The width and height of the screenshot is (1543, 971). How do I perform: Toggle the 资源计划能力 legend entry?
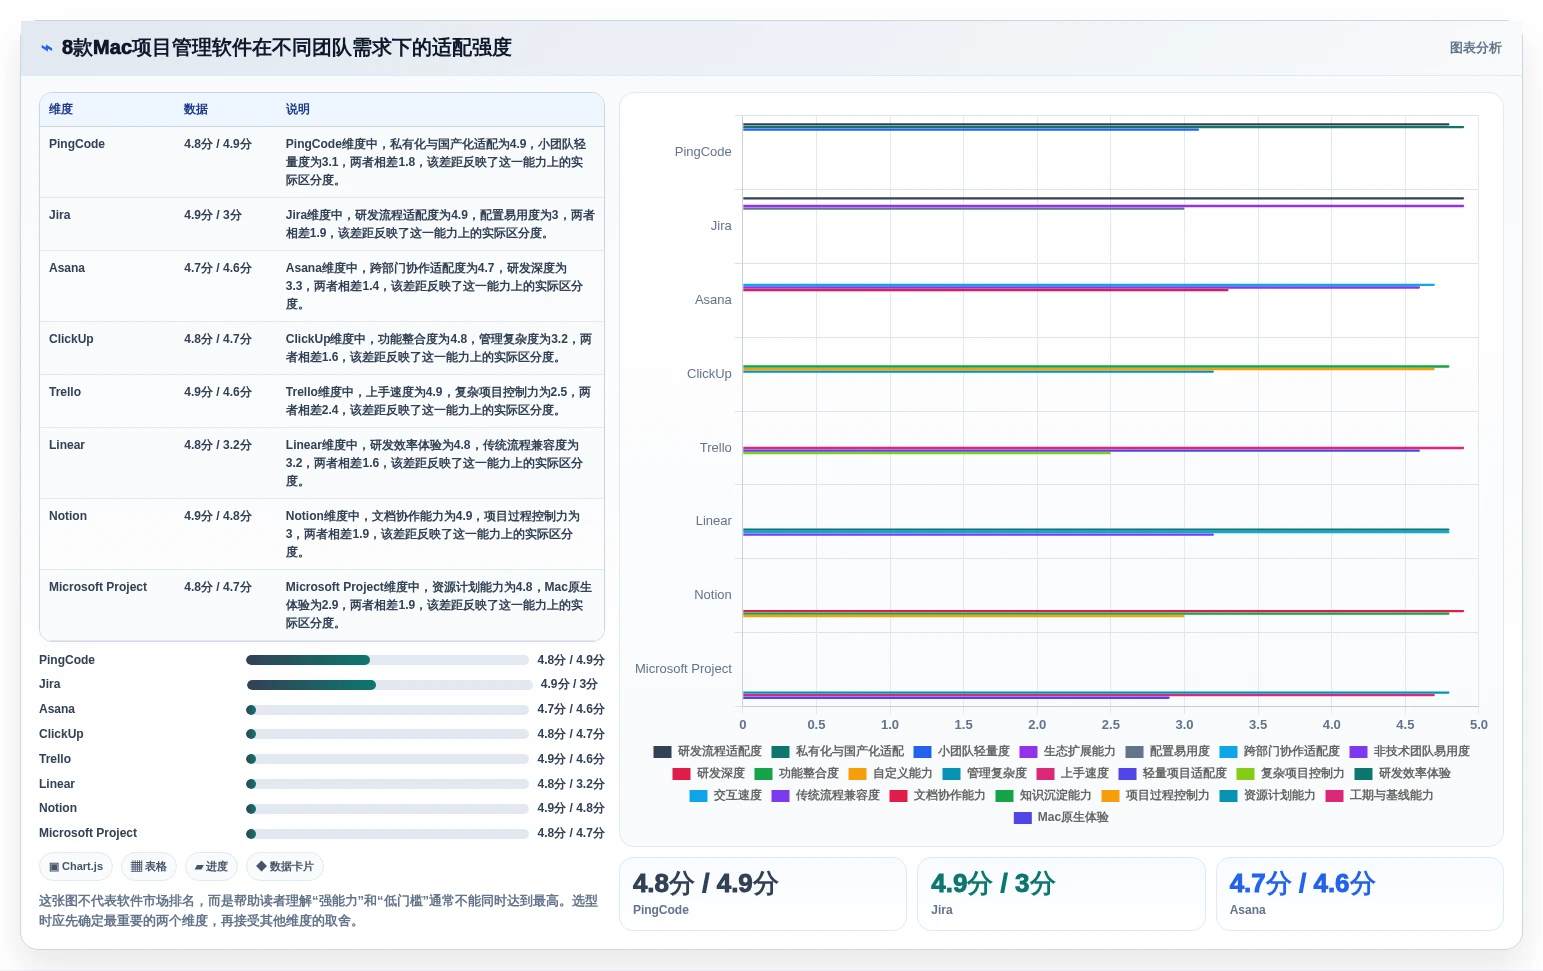click(x=1268, y=795)
